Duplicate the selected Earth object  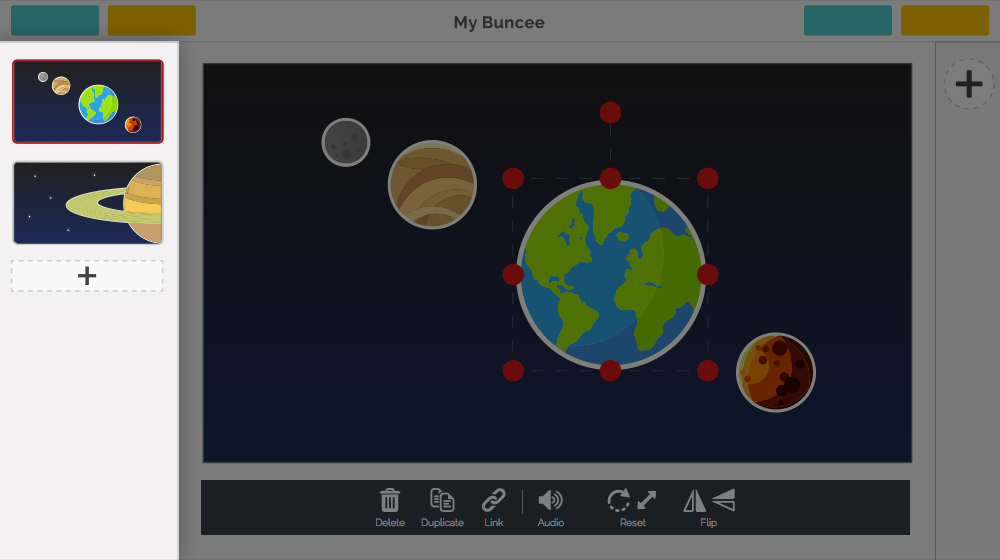coord(442,500)
